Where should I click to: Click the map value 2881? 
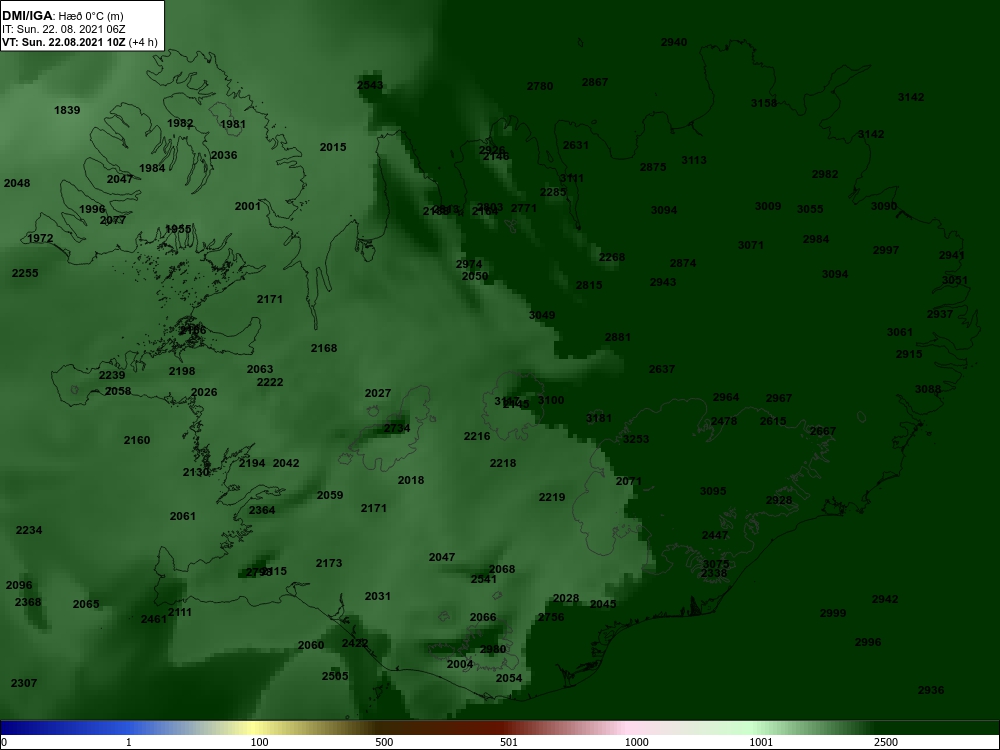[618, 337]
